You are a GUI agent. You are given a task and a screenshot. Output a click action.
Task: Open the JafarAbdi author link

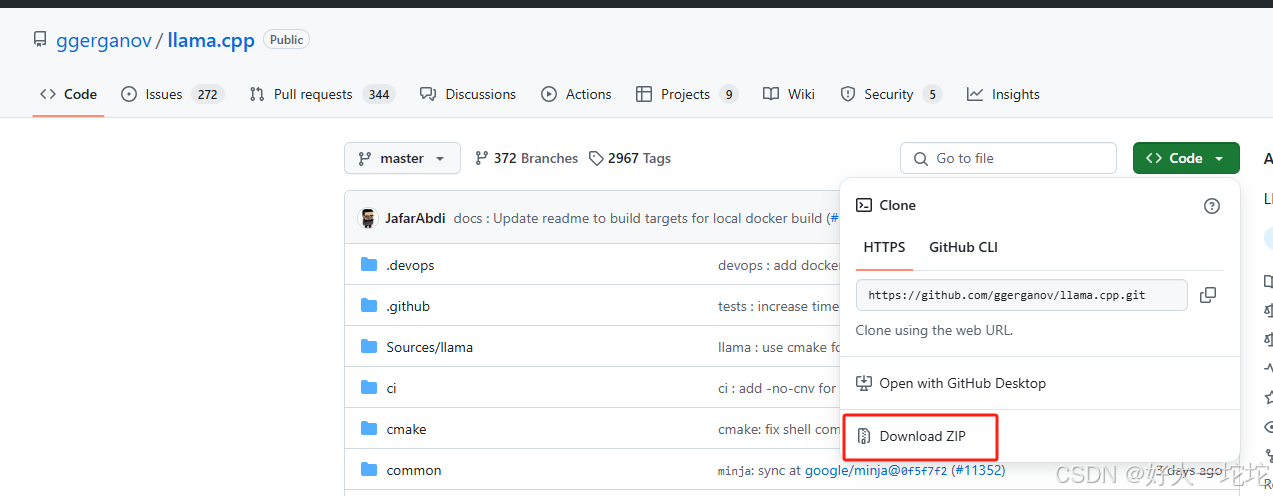point(415,218)
